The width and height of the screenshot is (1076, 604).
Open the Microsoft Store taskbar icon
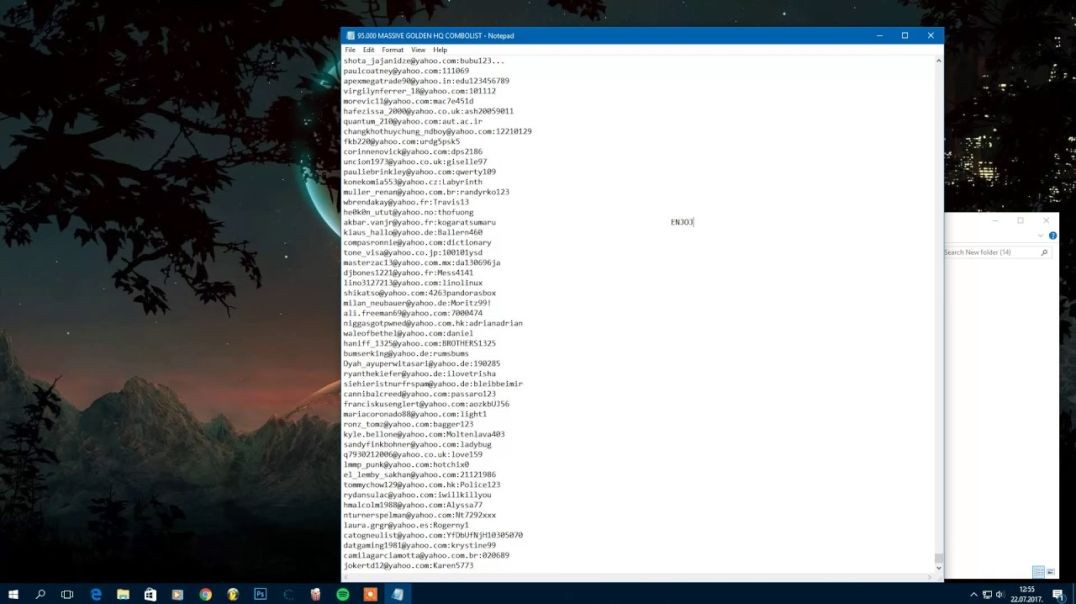click(x=150, y=594)
